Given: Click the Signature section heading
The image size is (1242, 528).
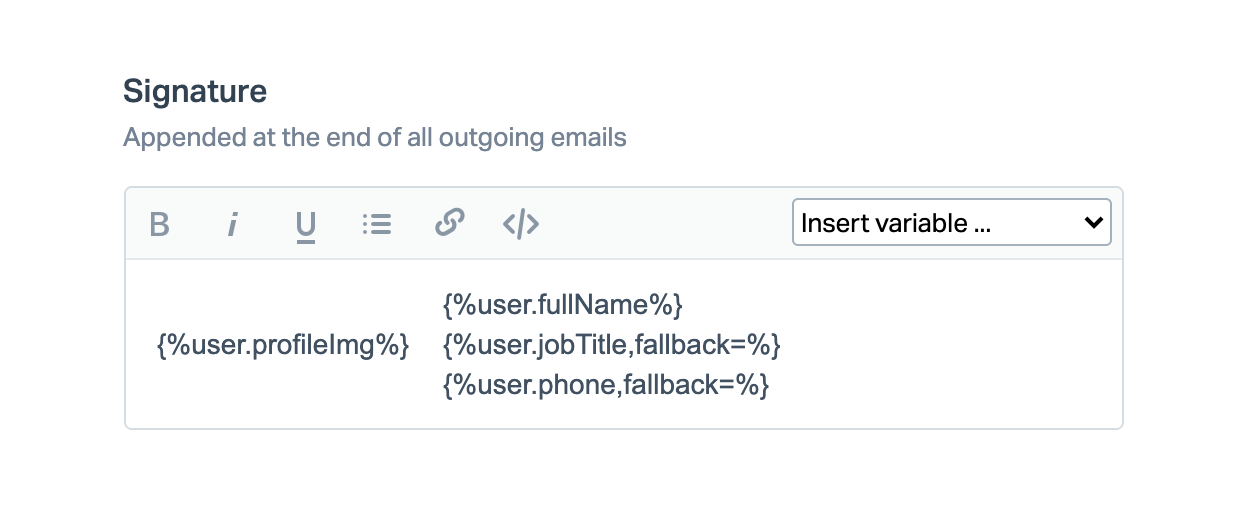Looking at the screenshot, I should (195, 92).
